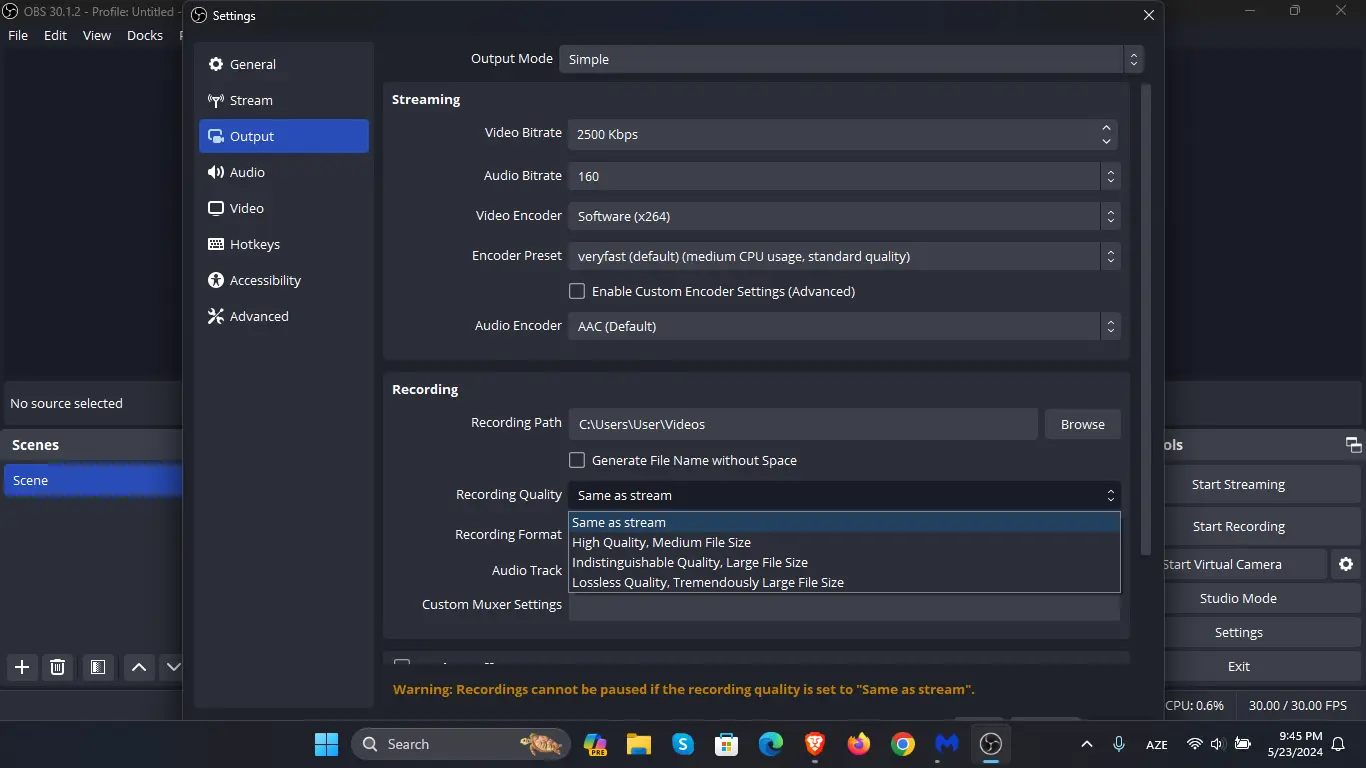
Task: Browse for a recording path folder
Action: point(1083,424)
